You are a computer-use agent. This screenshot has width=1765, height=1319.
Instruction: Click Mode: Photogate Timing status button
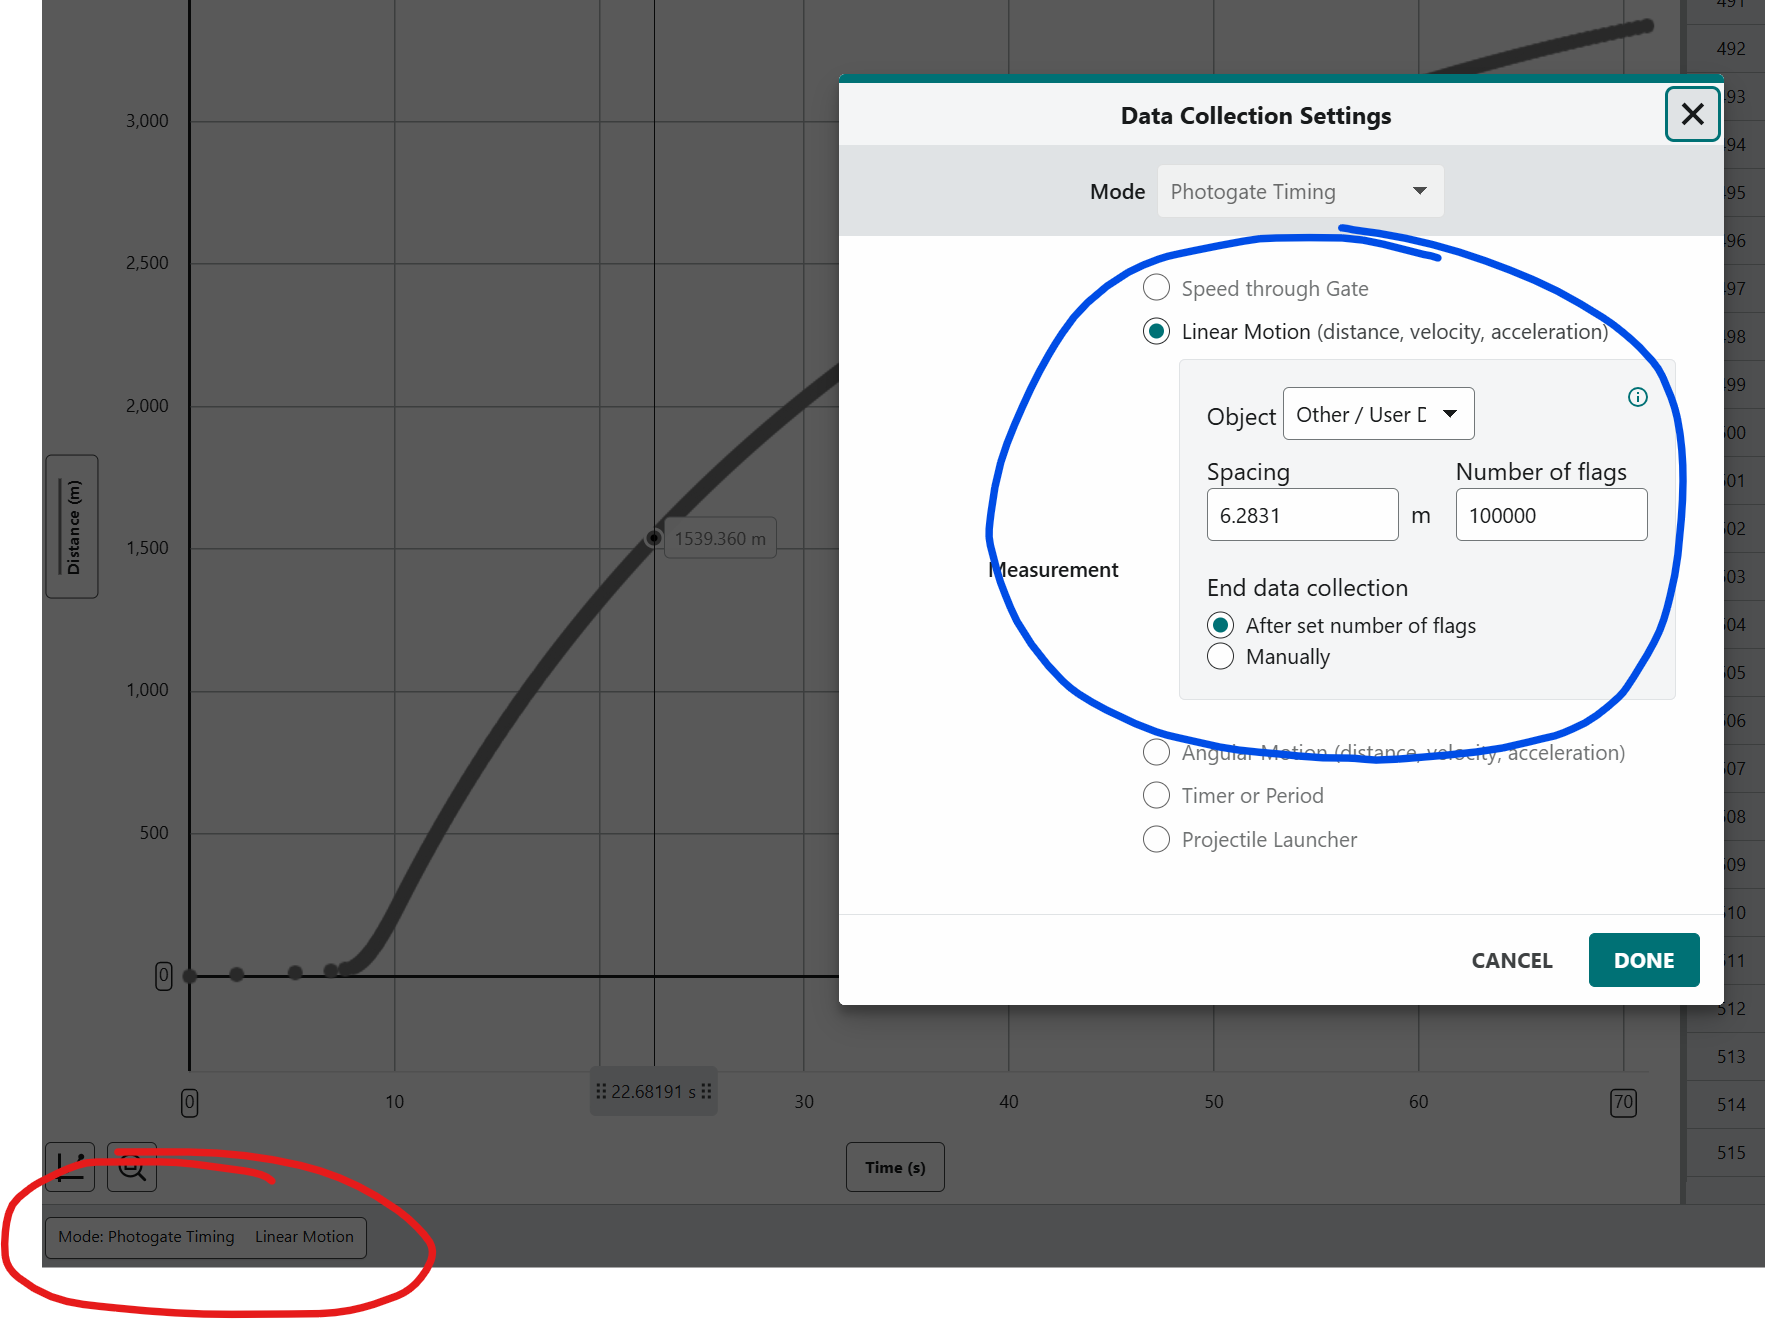coord(205,1237)
